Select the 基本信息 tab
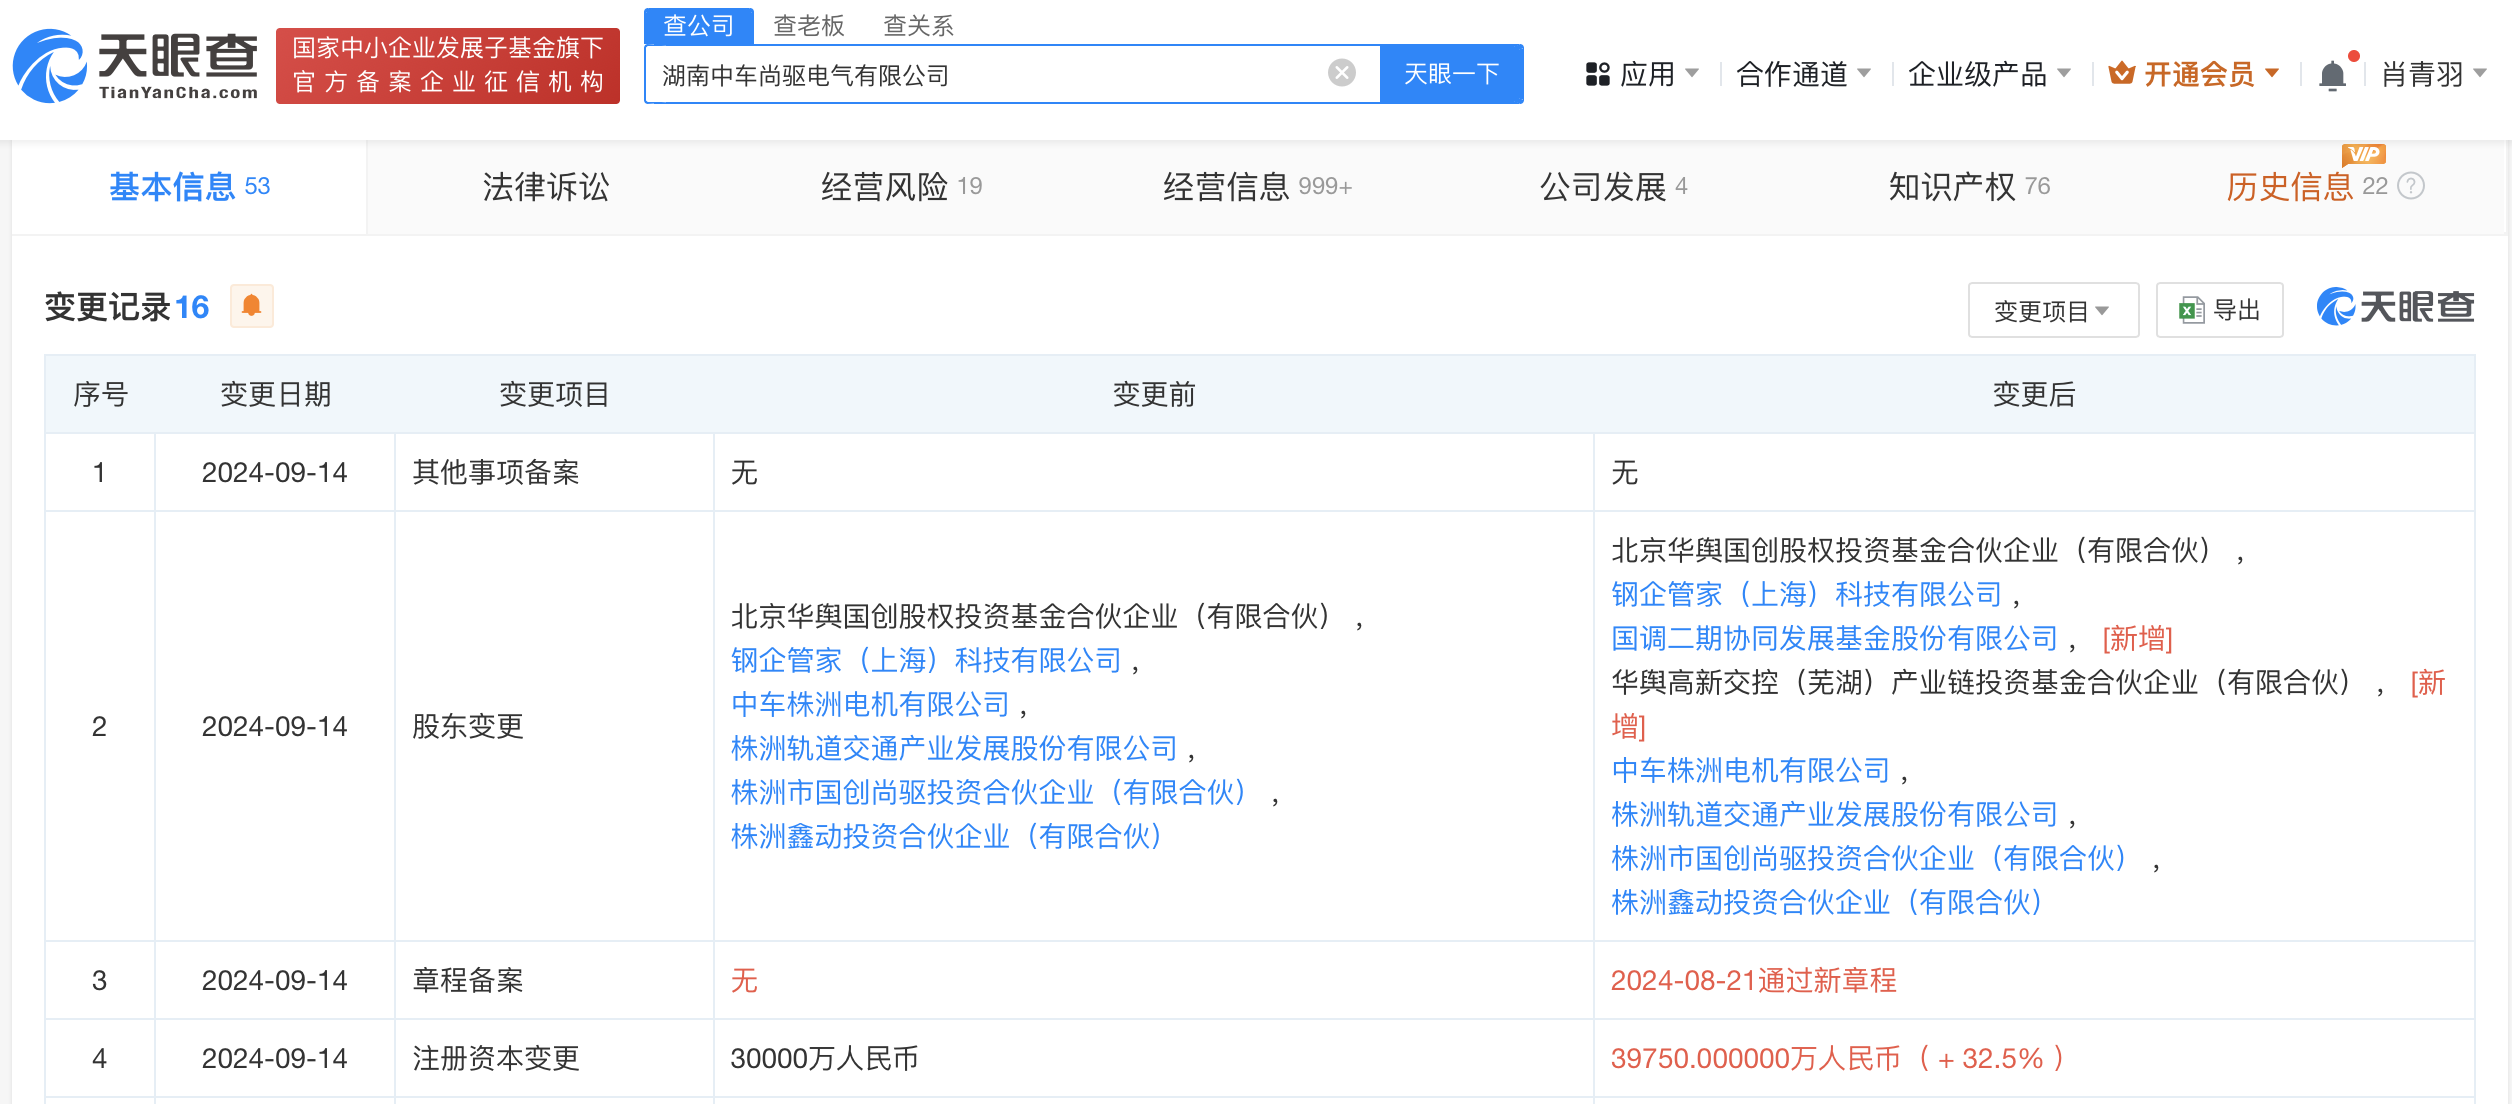 pyautogui.click(x=189, y=187)
